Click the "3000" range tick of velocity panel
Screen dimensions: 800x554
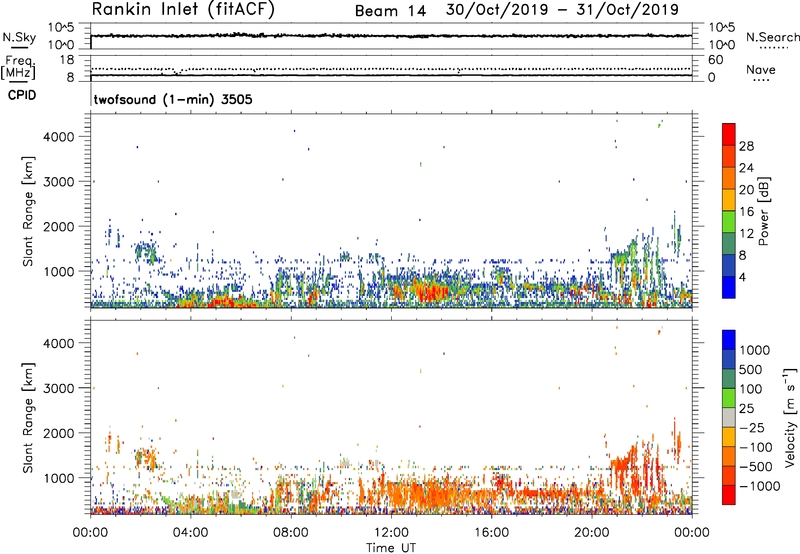61,389
